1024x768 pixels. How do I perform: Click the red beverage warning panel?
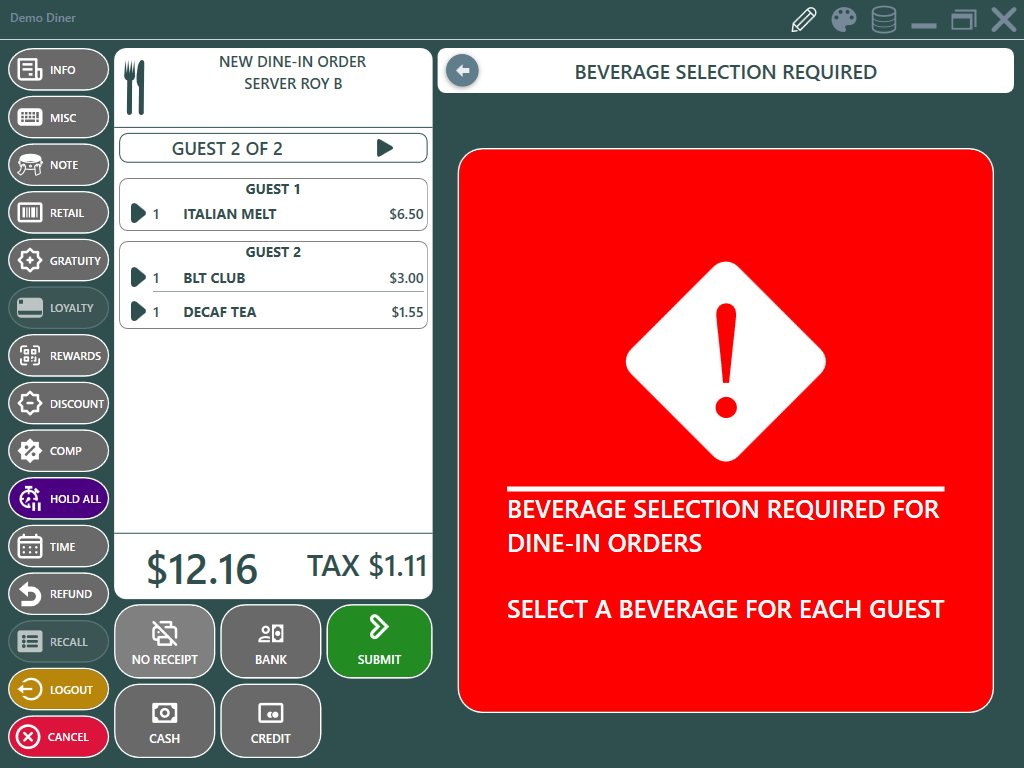pyautogui.click(x=725, y=430)
